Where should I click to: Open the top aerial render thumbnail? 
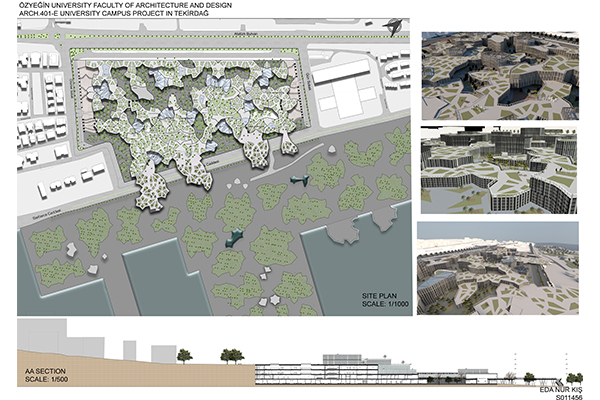pyautogui.click(x=499, y=72)
